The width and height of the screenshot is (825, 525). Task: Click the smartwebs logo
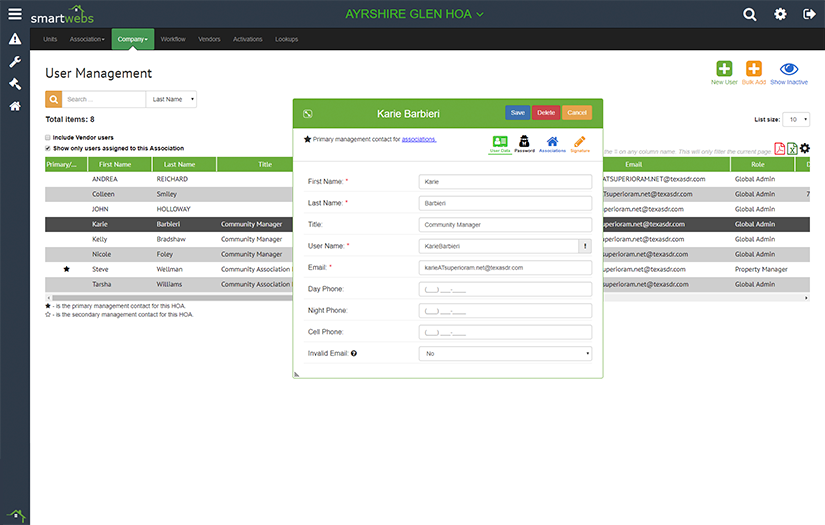point(62,15)
